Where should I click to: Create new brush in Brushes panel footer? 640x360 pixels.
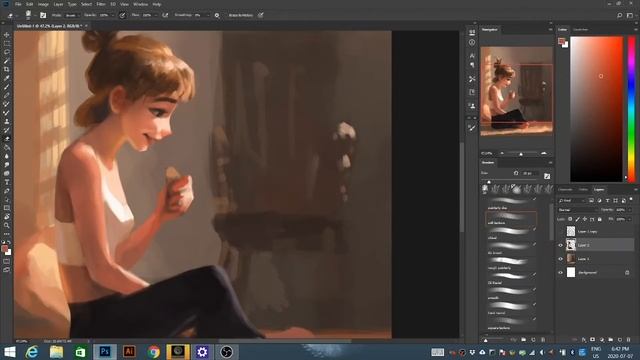533,340
